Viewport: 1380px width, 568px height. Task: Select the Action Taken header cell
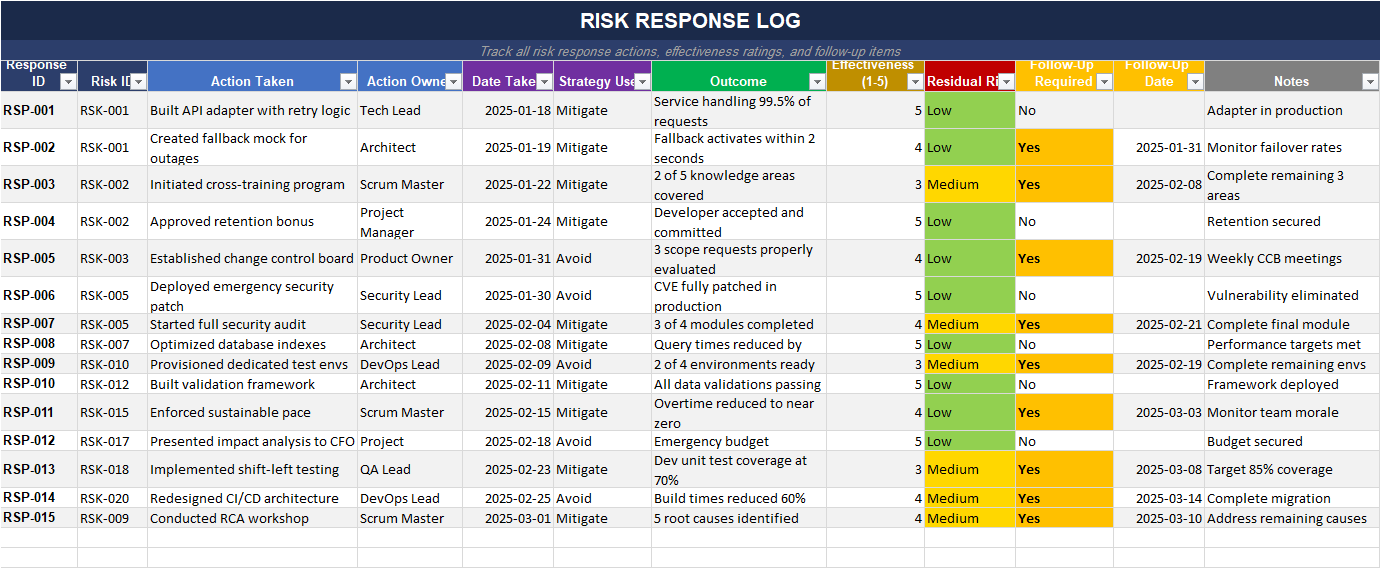click(253, 76)
